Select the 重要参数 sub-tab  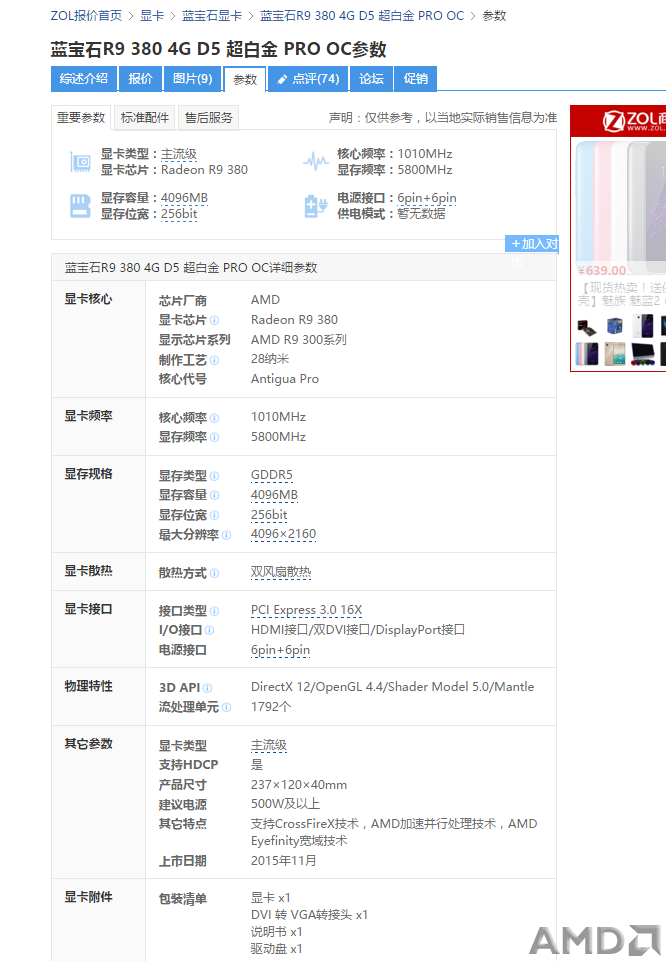pyautogui.click(x=81, y=118)
